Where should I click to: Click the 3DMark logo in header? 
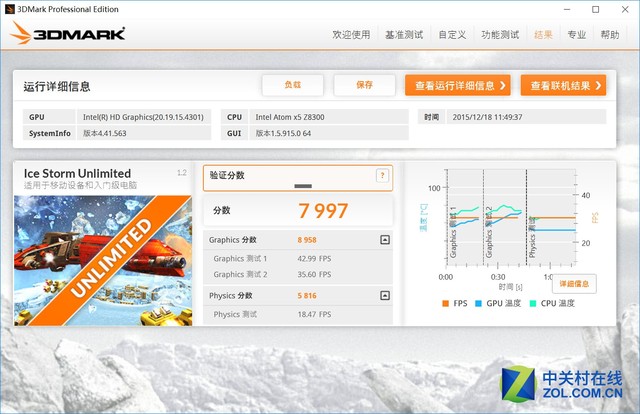67,33
